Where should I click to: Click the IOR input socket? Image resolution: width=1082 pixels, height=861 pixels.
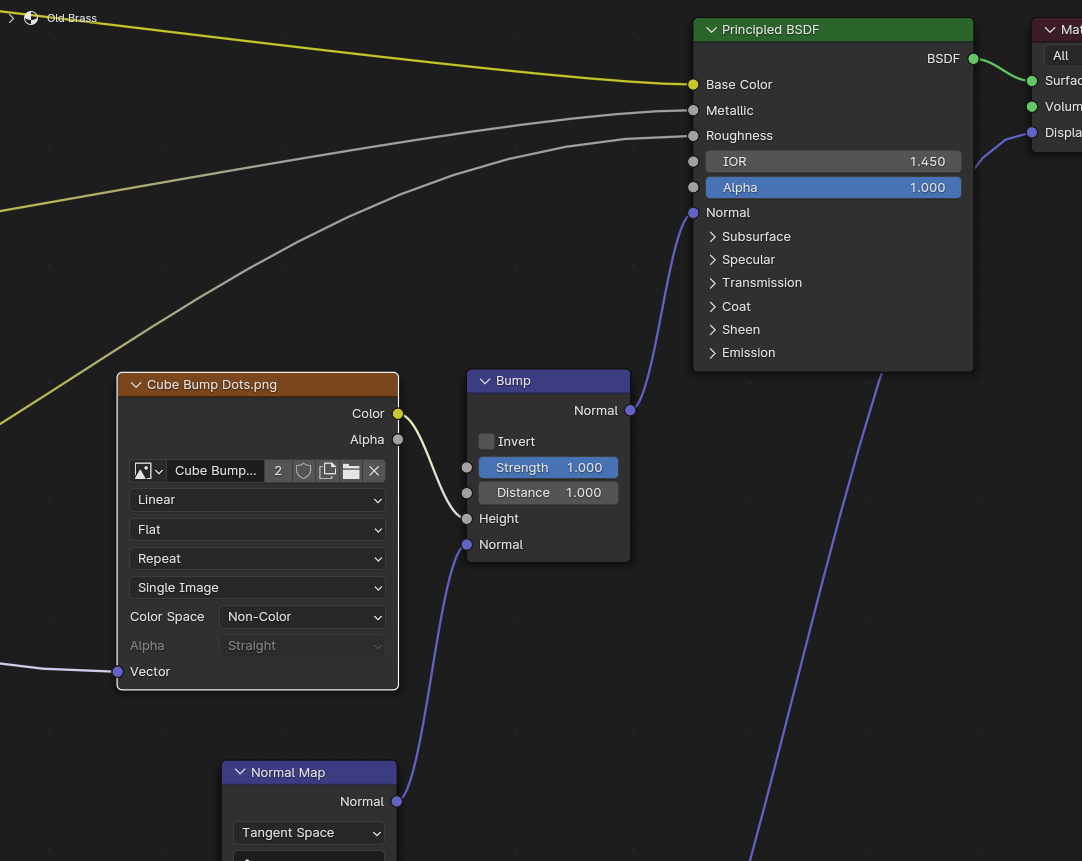click(693, 161)
